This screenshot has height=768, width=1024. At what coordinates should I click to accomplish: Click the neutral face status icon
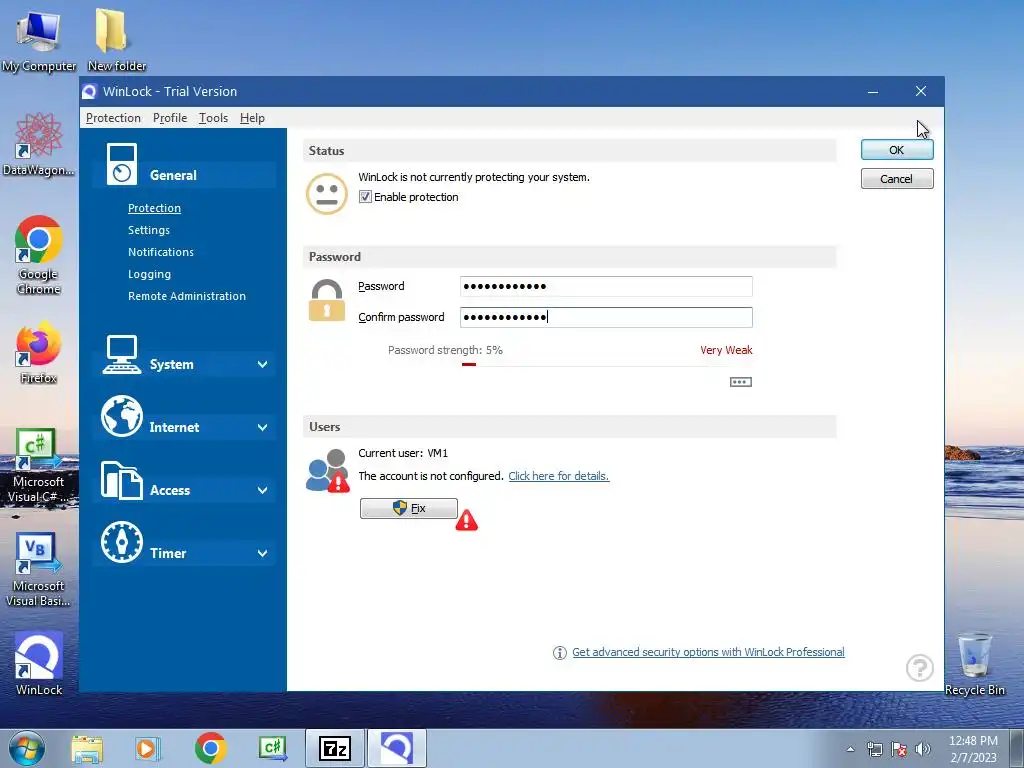pyautogui.click(x=327, y=194)
